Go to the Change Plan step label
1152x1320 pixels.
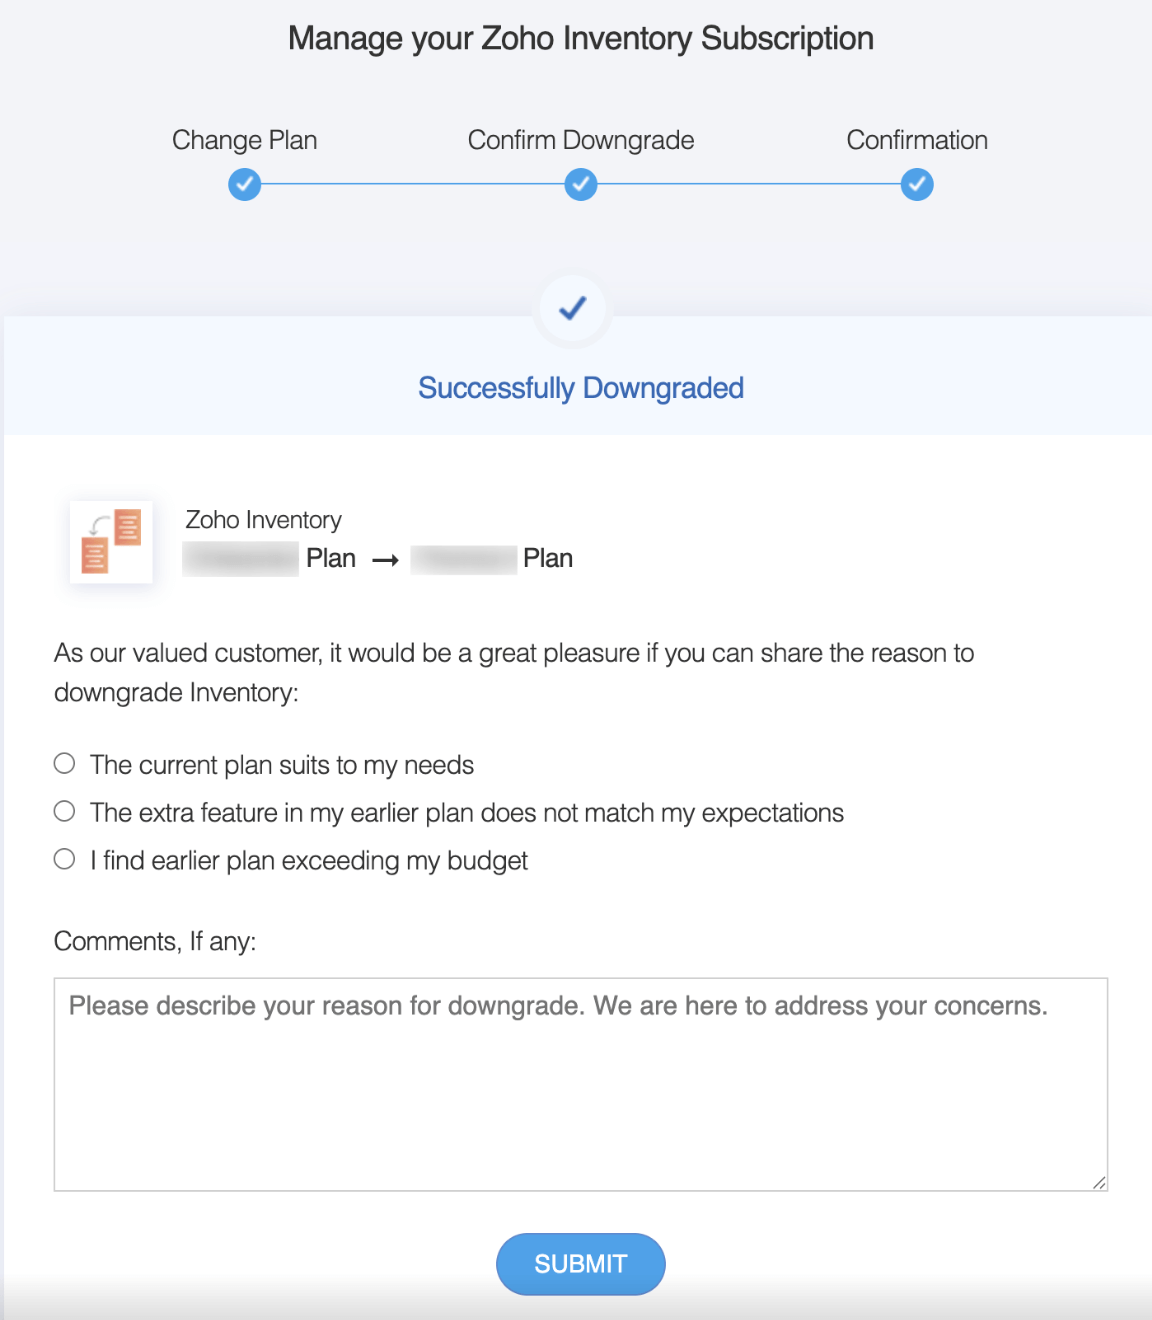(245, 140)
